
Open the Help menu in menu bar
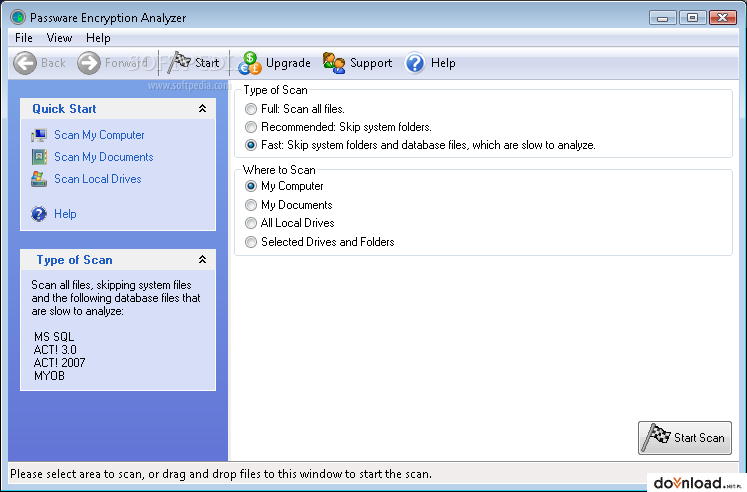click(98, 38)
